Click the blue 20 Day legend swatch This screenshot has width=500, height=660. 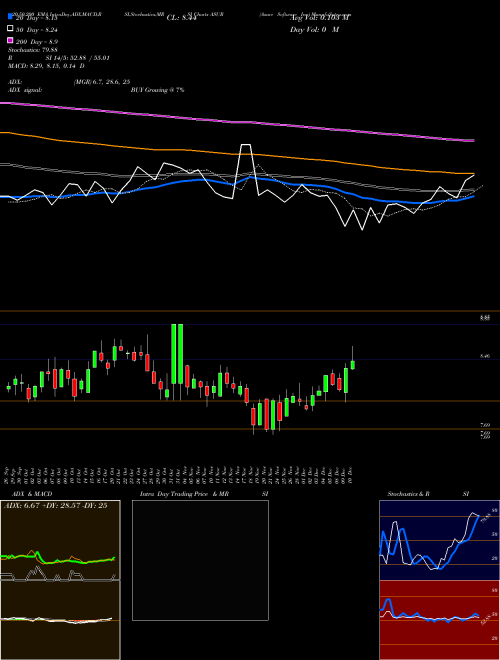coord(11,17)
